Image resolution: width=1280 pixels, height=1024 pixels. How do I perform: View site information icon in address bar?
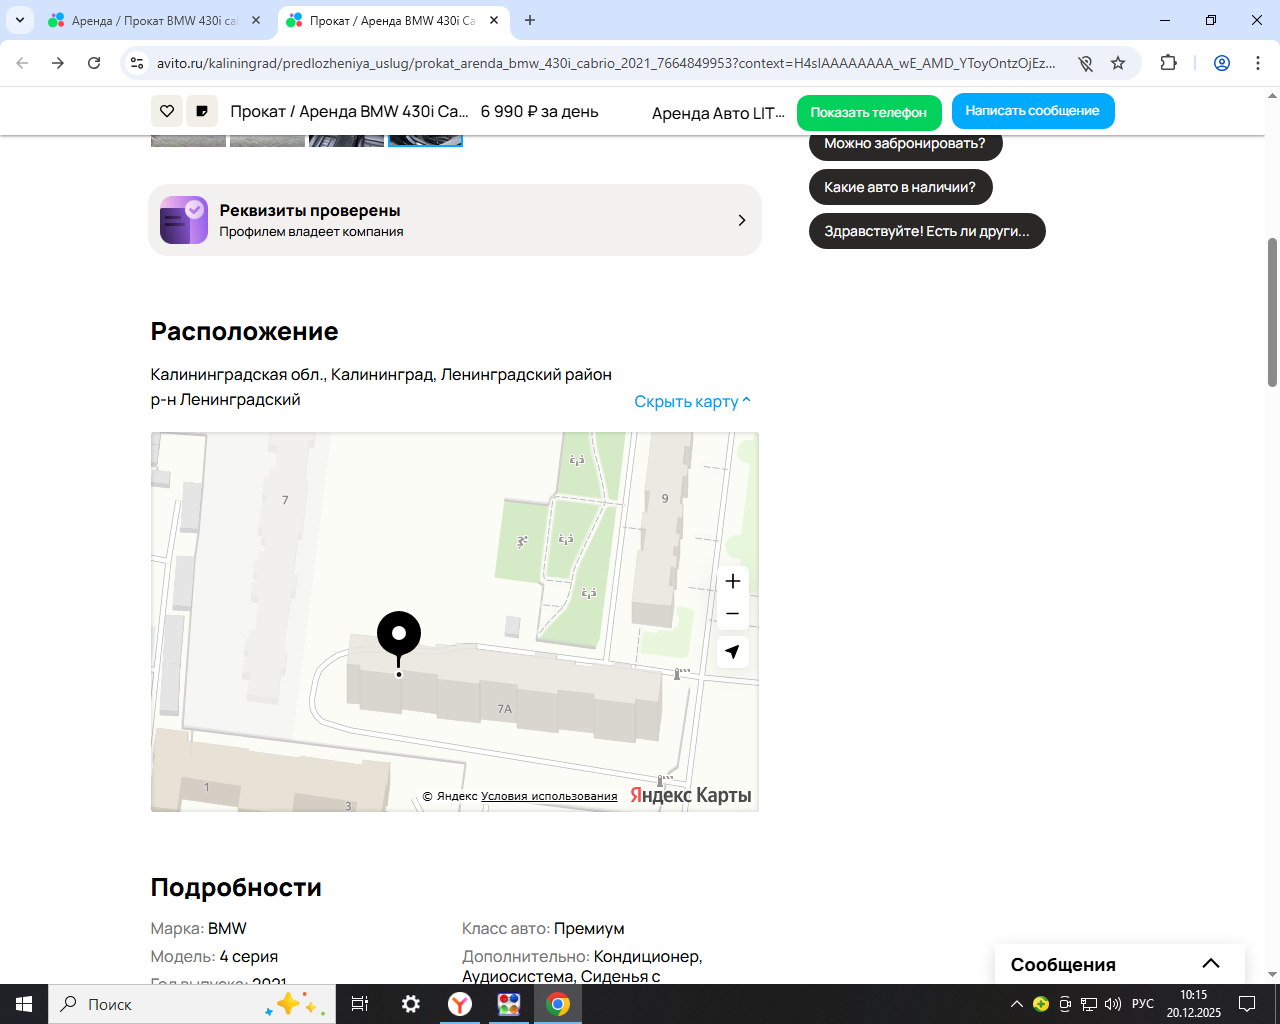[x=138, y=63]
